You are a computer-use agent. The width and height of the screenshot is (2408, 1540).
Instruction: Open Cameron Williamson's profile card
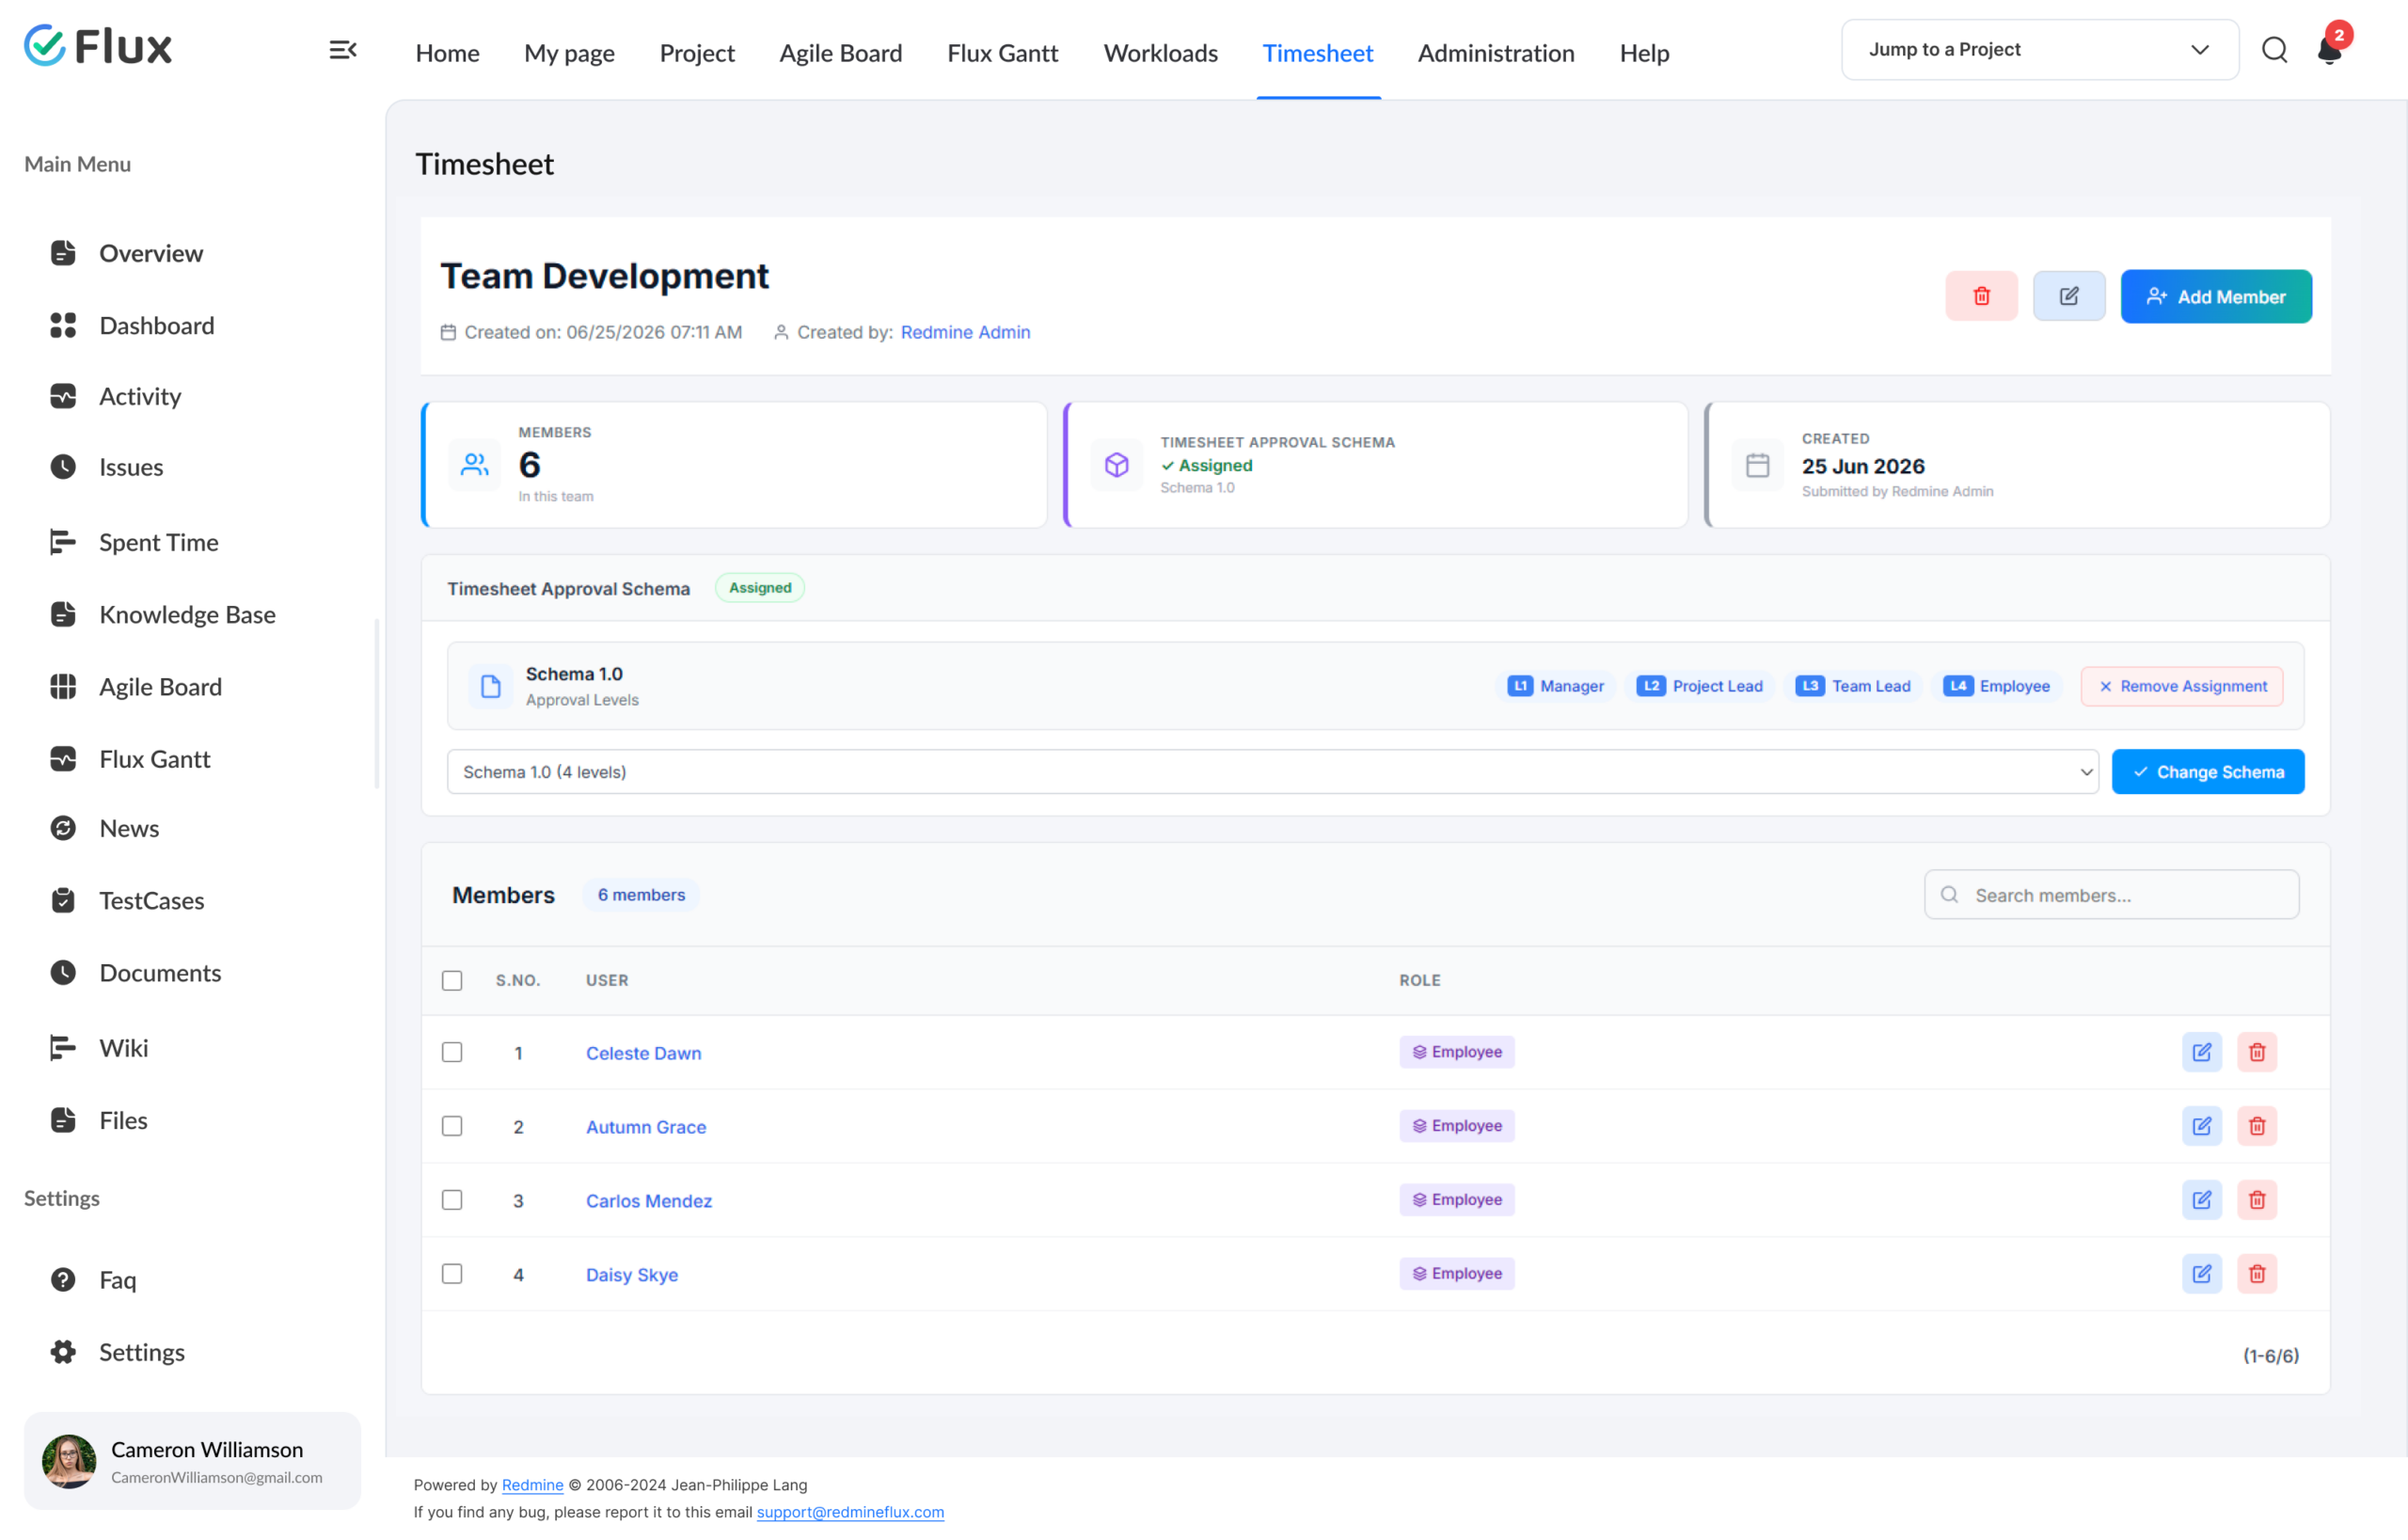coord(192,1461)
